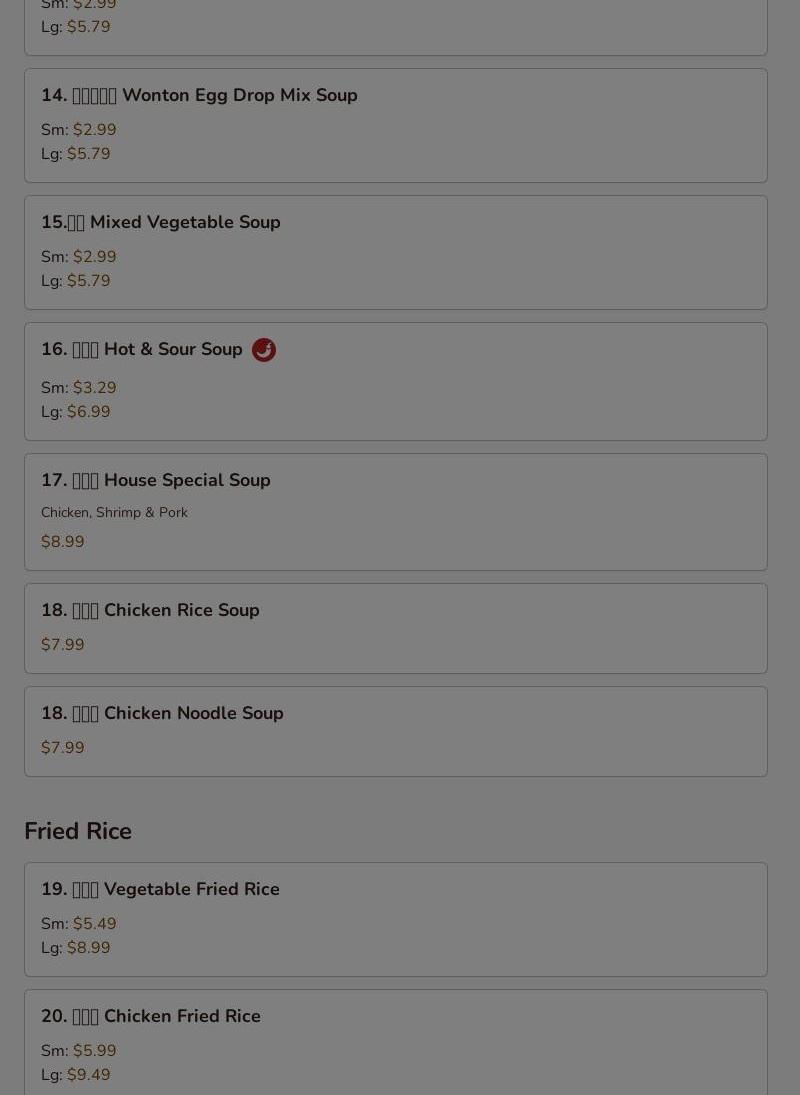Open Chicken Noodle Soup item
Screen dimensions: 800x1095
coord(396,732)
